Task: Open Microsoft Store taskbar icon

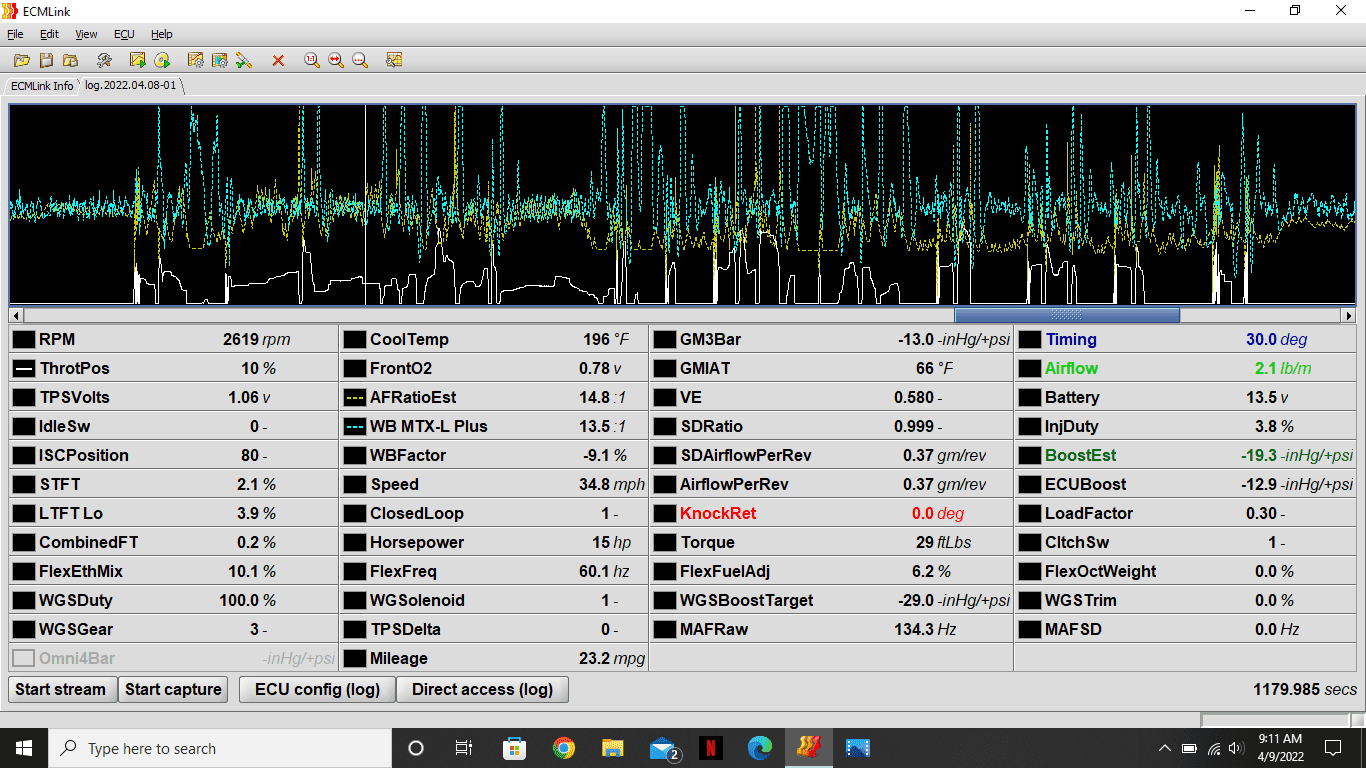Action: 515,748
